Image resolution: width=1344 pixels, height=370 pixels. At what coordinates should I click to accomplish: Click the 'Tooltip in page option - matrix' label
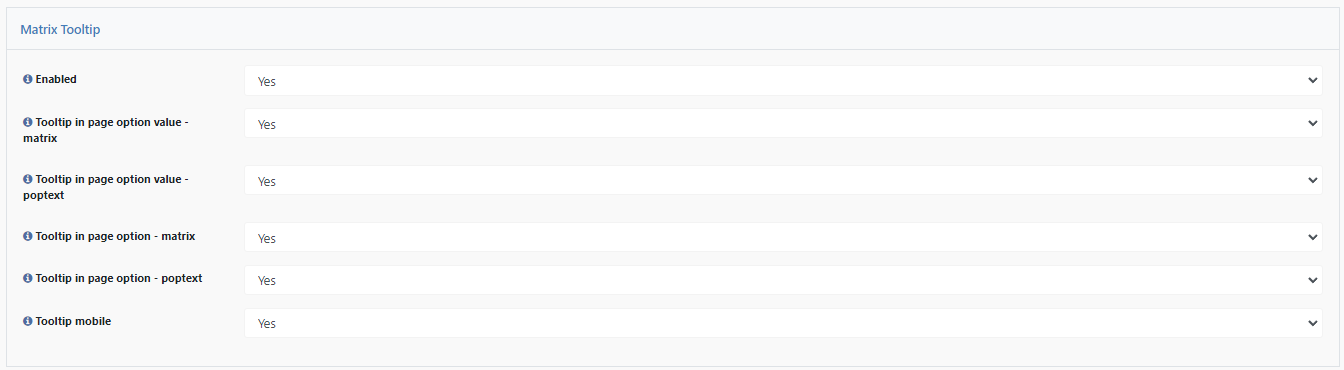click(115, 235)
